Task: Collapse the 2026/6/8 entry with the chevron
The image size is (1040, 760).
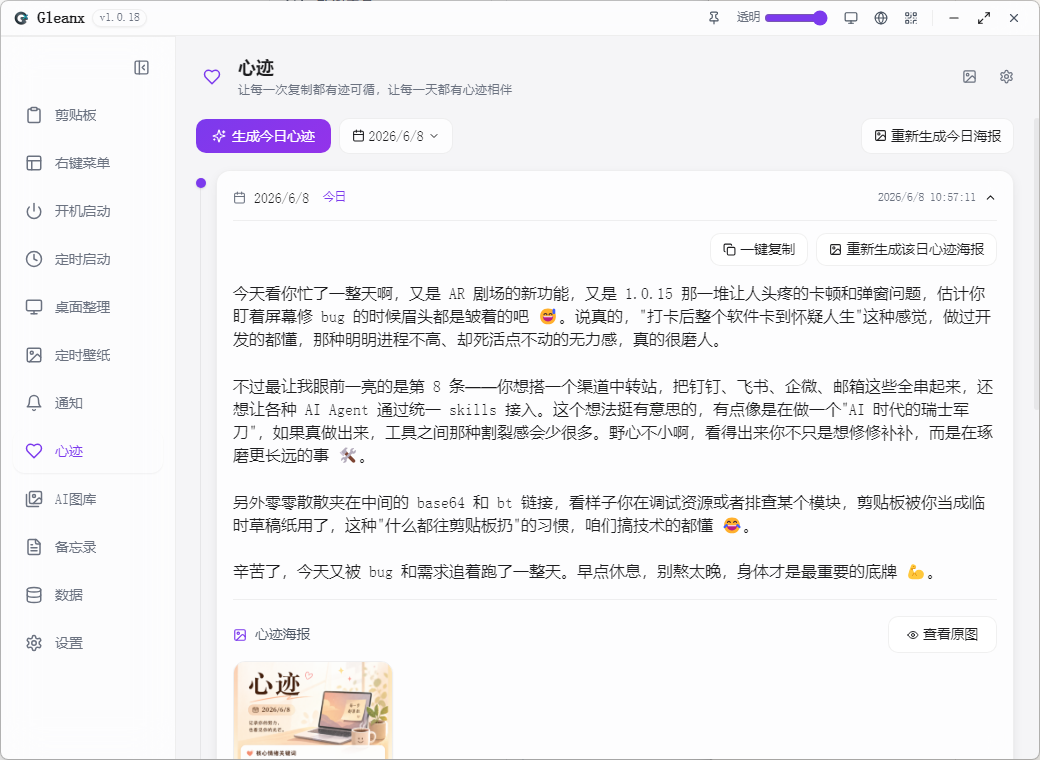Action: pyautogui.click(x=990, y=198)
